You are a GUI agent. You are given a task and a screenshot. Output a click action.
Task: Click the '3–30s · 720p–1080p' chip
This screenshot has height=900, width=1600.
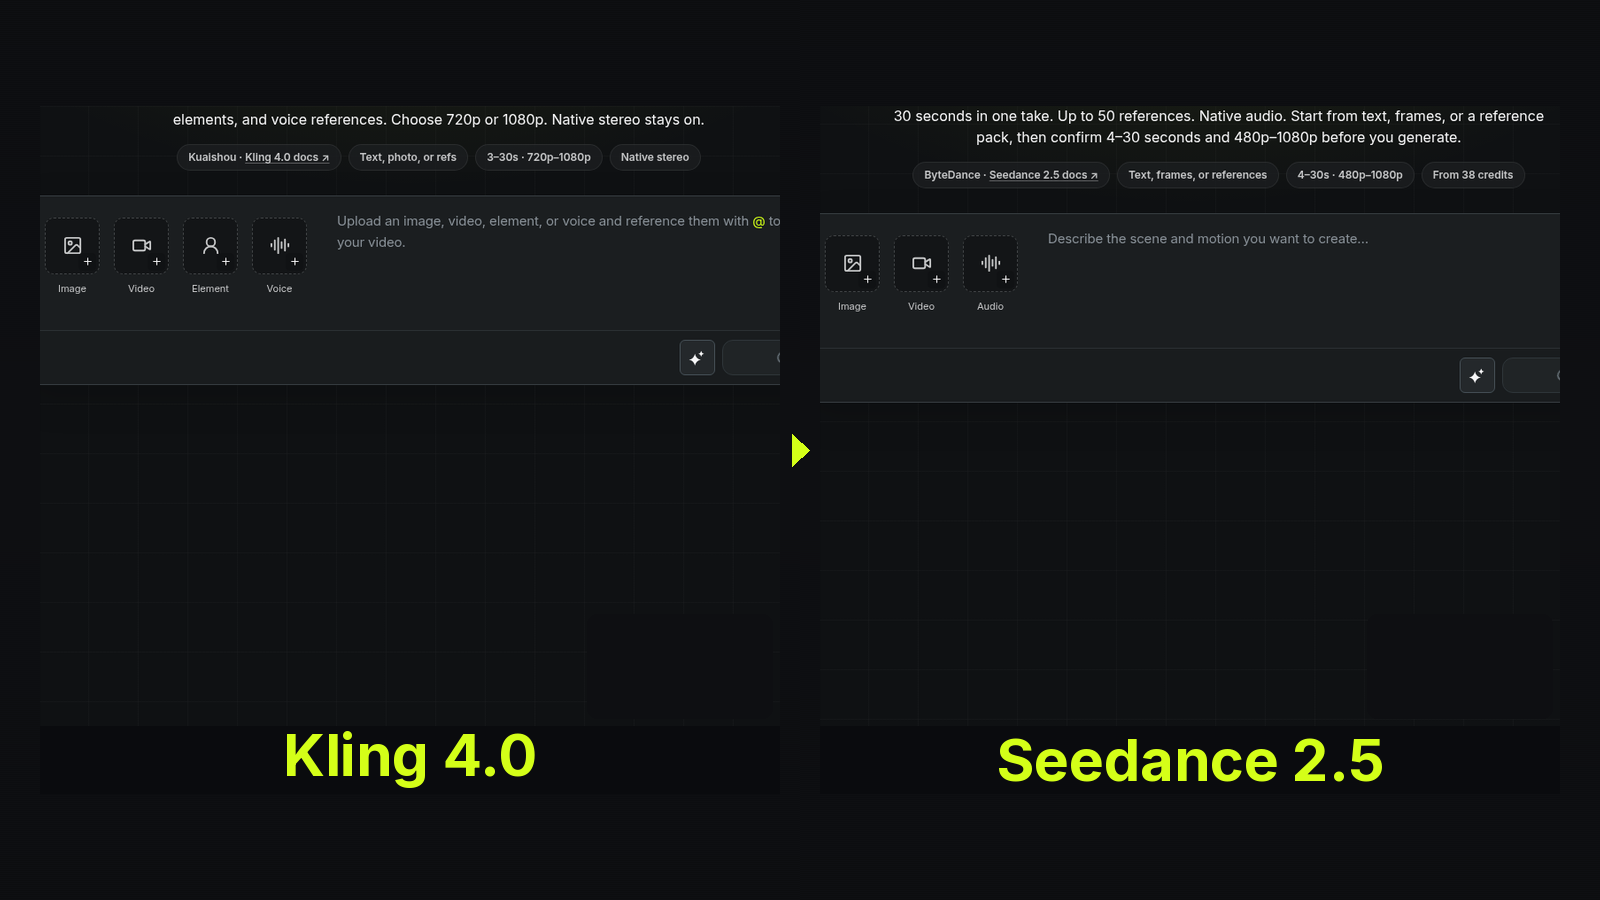539,158
